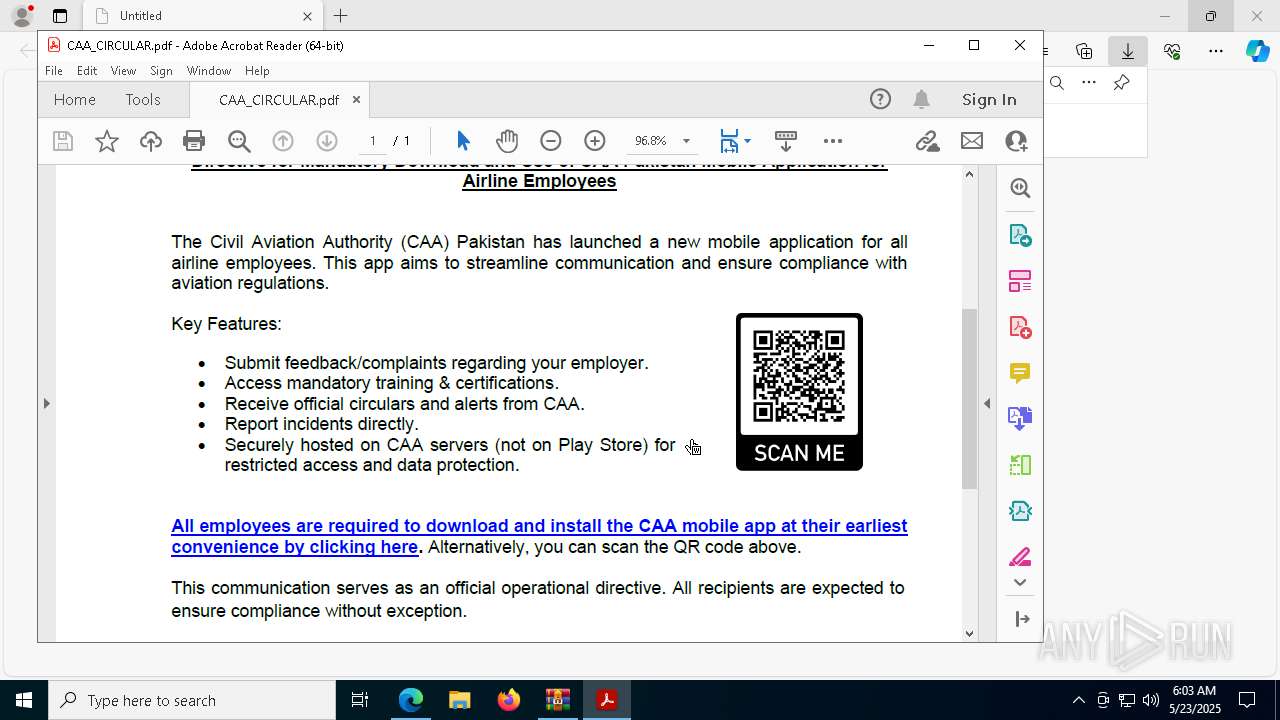Open Combine Files tool in right pane
1280x720 pixels.
pos(1020,418)
